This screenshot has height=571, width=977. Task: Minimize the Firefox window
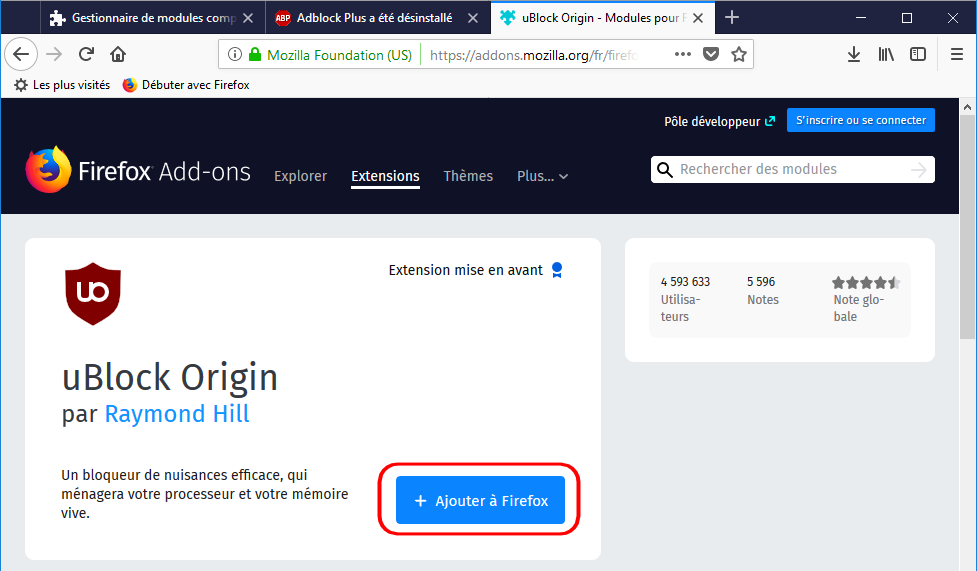(x=861, y=17)
